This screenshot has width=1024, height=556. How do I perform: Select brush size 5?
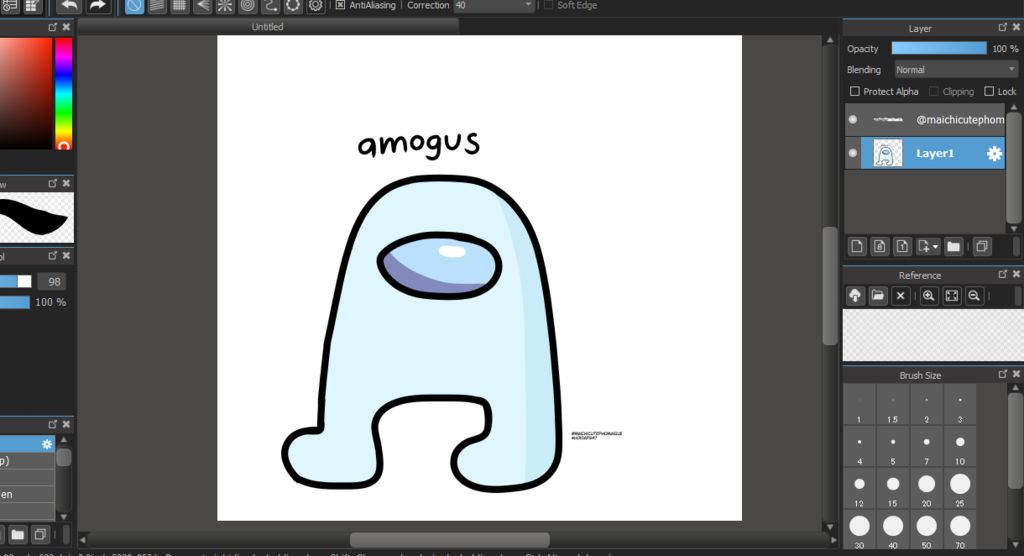892,448
